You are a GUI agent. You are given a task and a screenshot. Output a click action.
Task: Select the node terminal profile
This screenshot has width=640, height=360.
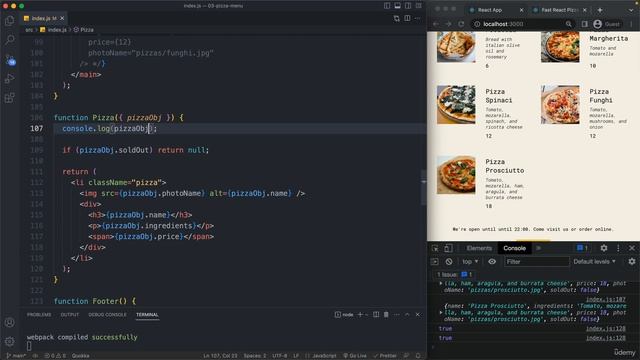point(344,315)
